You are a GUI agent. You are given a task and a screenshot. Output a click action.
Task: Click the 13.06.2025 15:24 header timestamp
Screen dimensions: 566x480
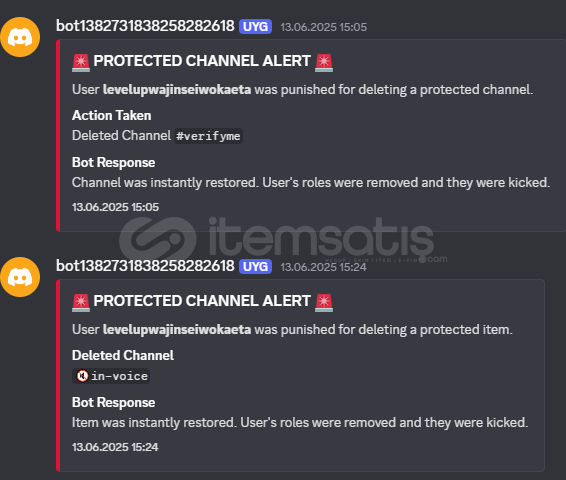pyautogui.click(x=323, y=267)
